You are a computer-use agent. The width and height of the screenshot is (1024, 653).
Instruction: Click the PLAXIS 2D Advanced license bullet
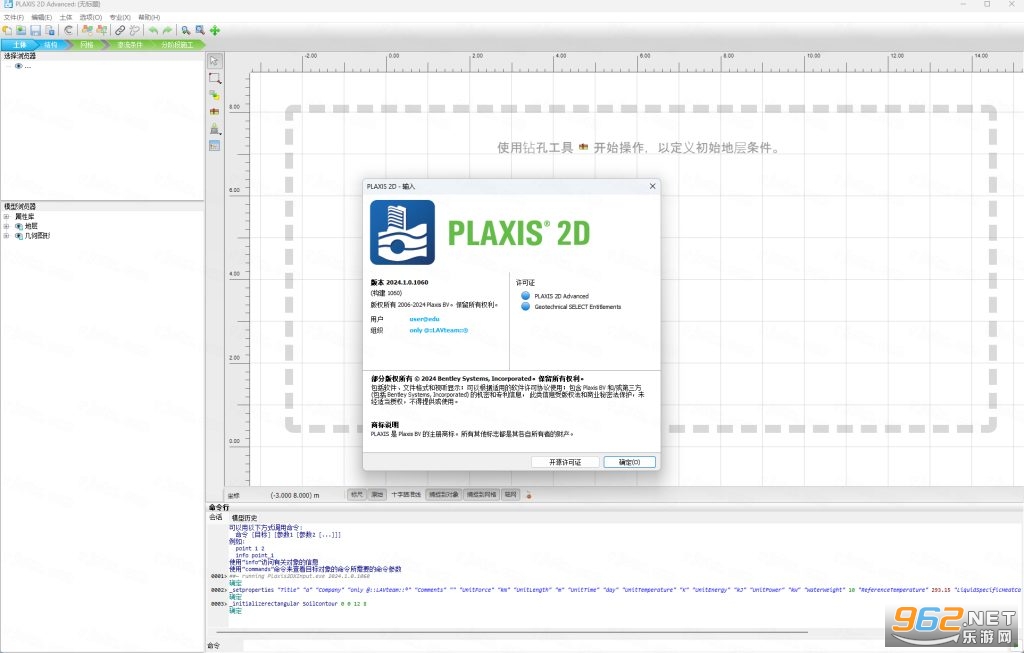pyautogui.click(x=525, y=296)
